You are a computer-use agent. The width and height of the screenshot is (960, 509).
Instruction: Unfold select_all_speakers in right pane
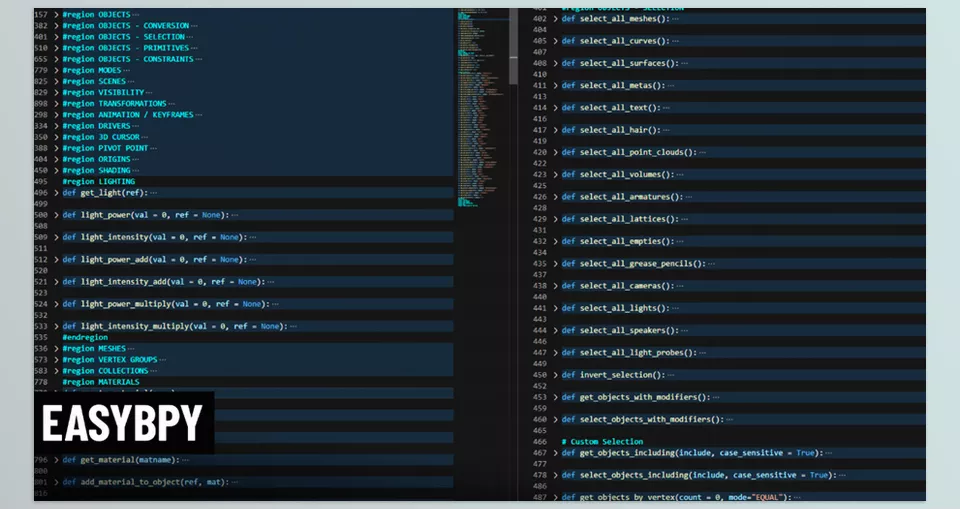(556, 330)
